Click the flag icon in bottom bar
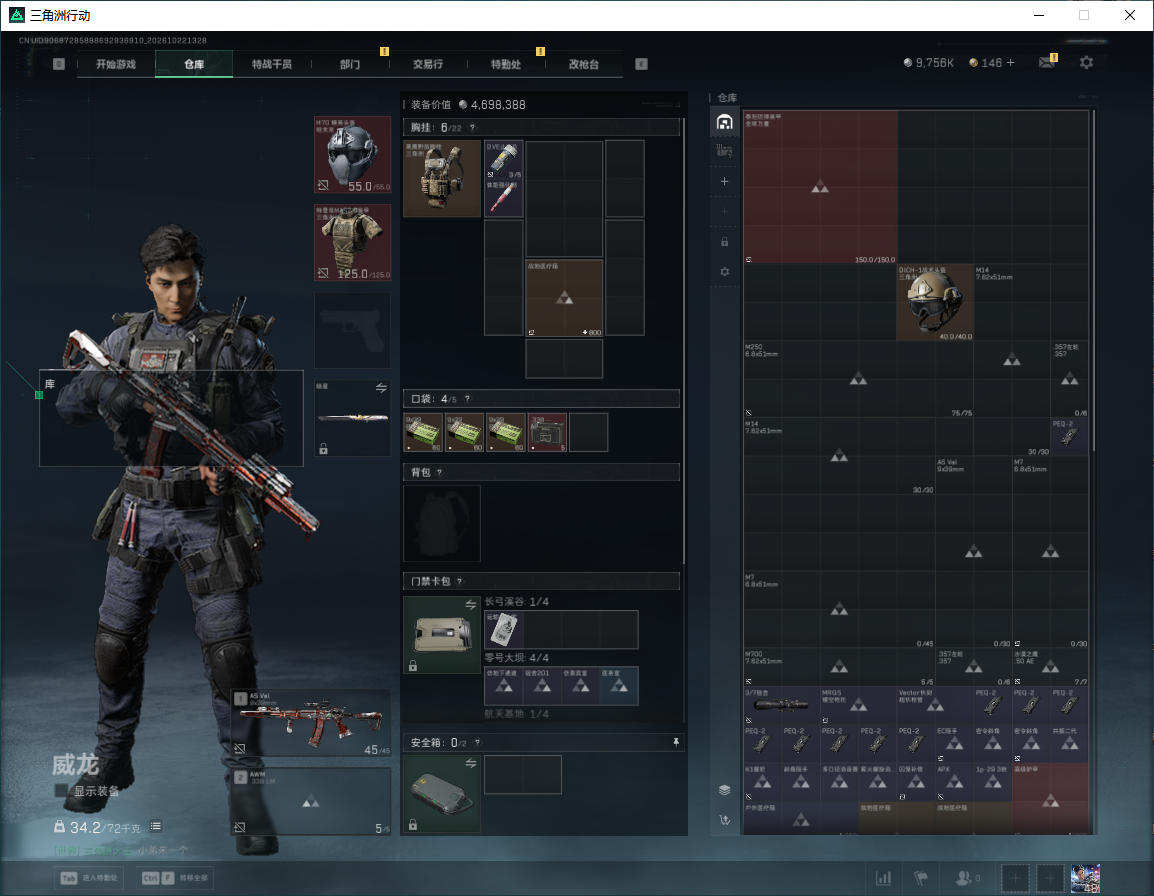This screenshot has width=1154, height=896. click(921, 878)
